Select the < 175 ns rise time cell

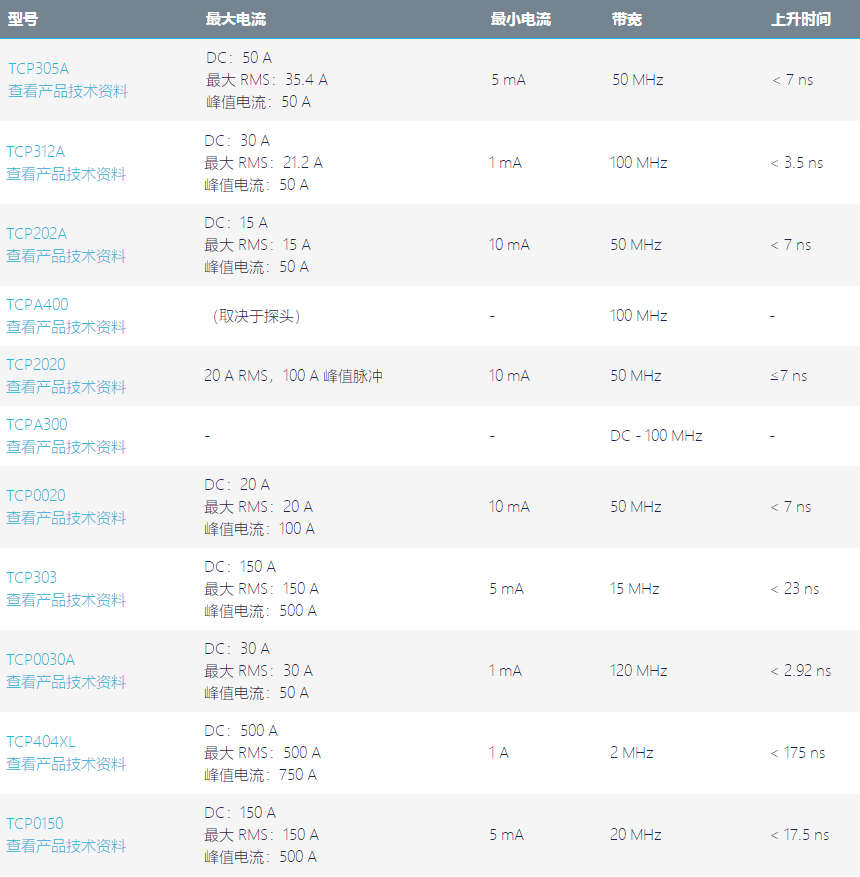tap(797, 753)
